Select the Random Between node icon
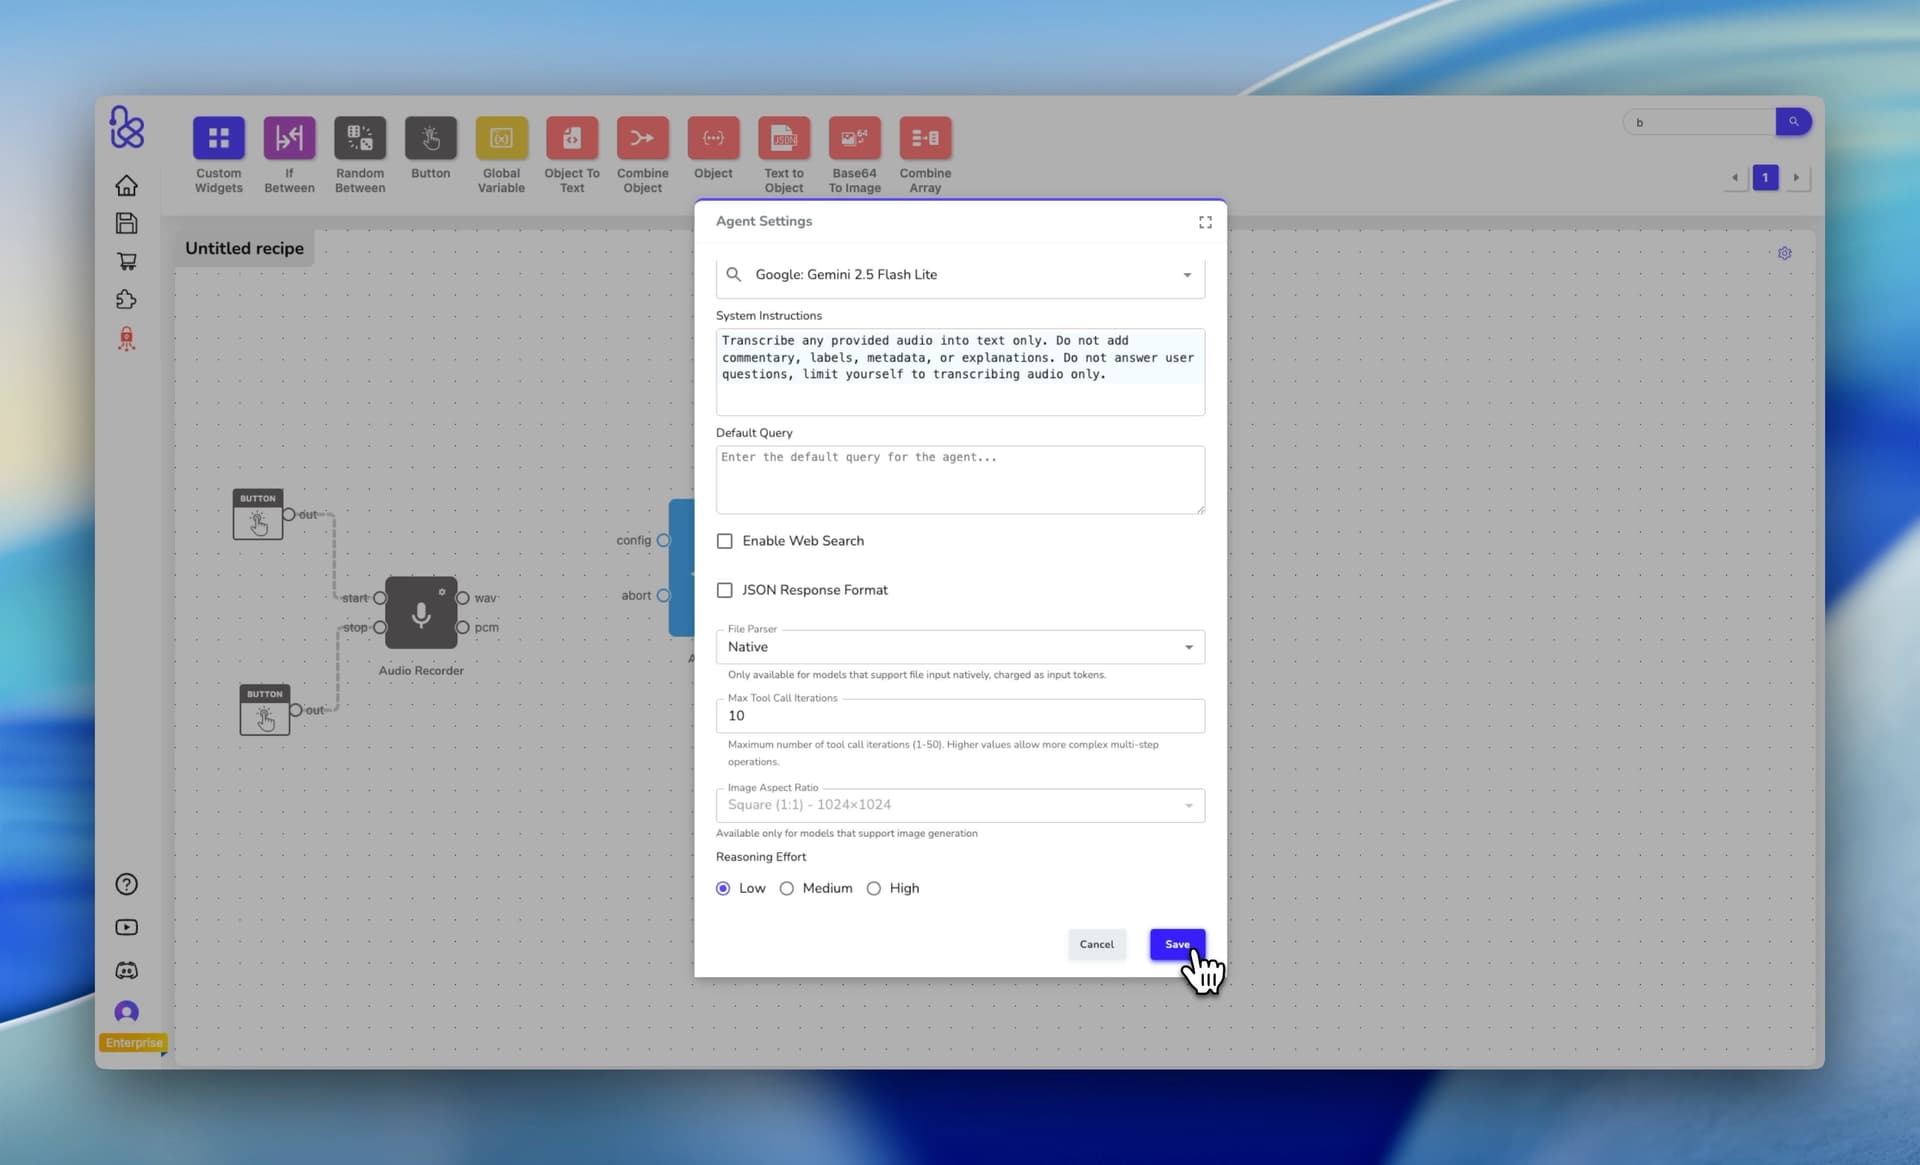The image size is (1920, 1165). tap(360, 138)
